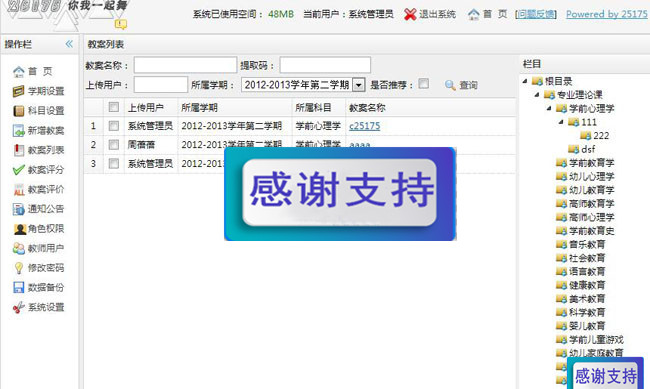Click the 修改密码 lightbulb icon

(19, 268)
